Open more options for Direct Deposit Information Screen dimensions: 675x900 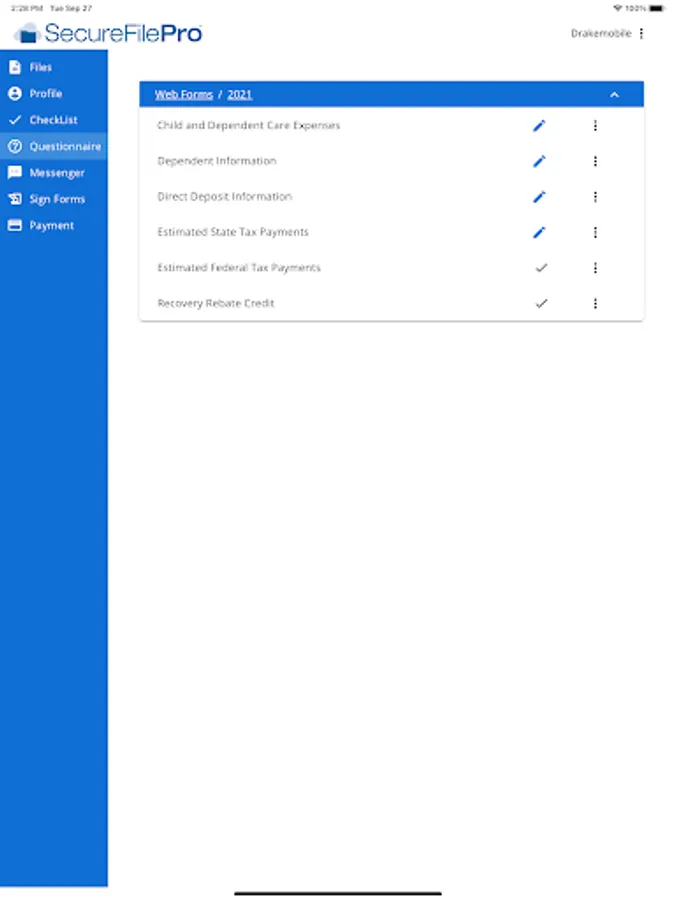(x=595, y=197)
